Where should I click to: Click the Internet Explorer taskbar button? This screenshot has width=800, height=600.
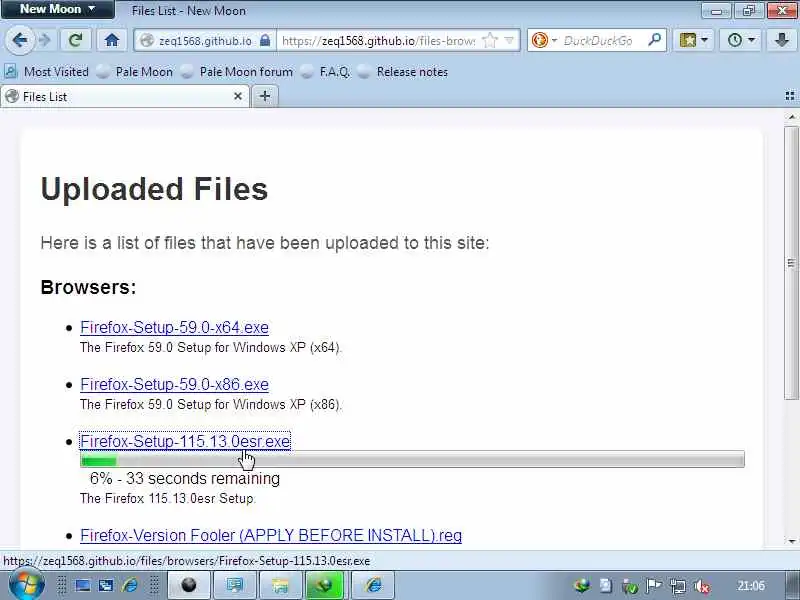point(373,585)
